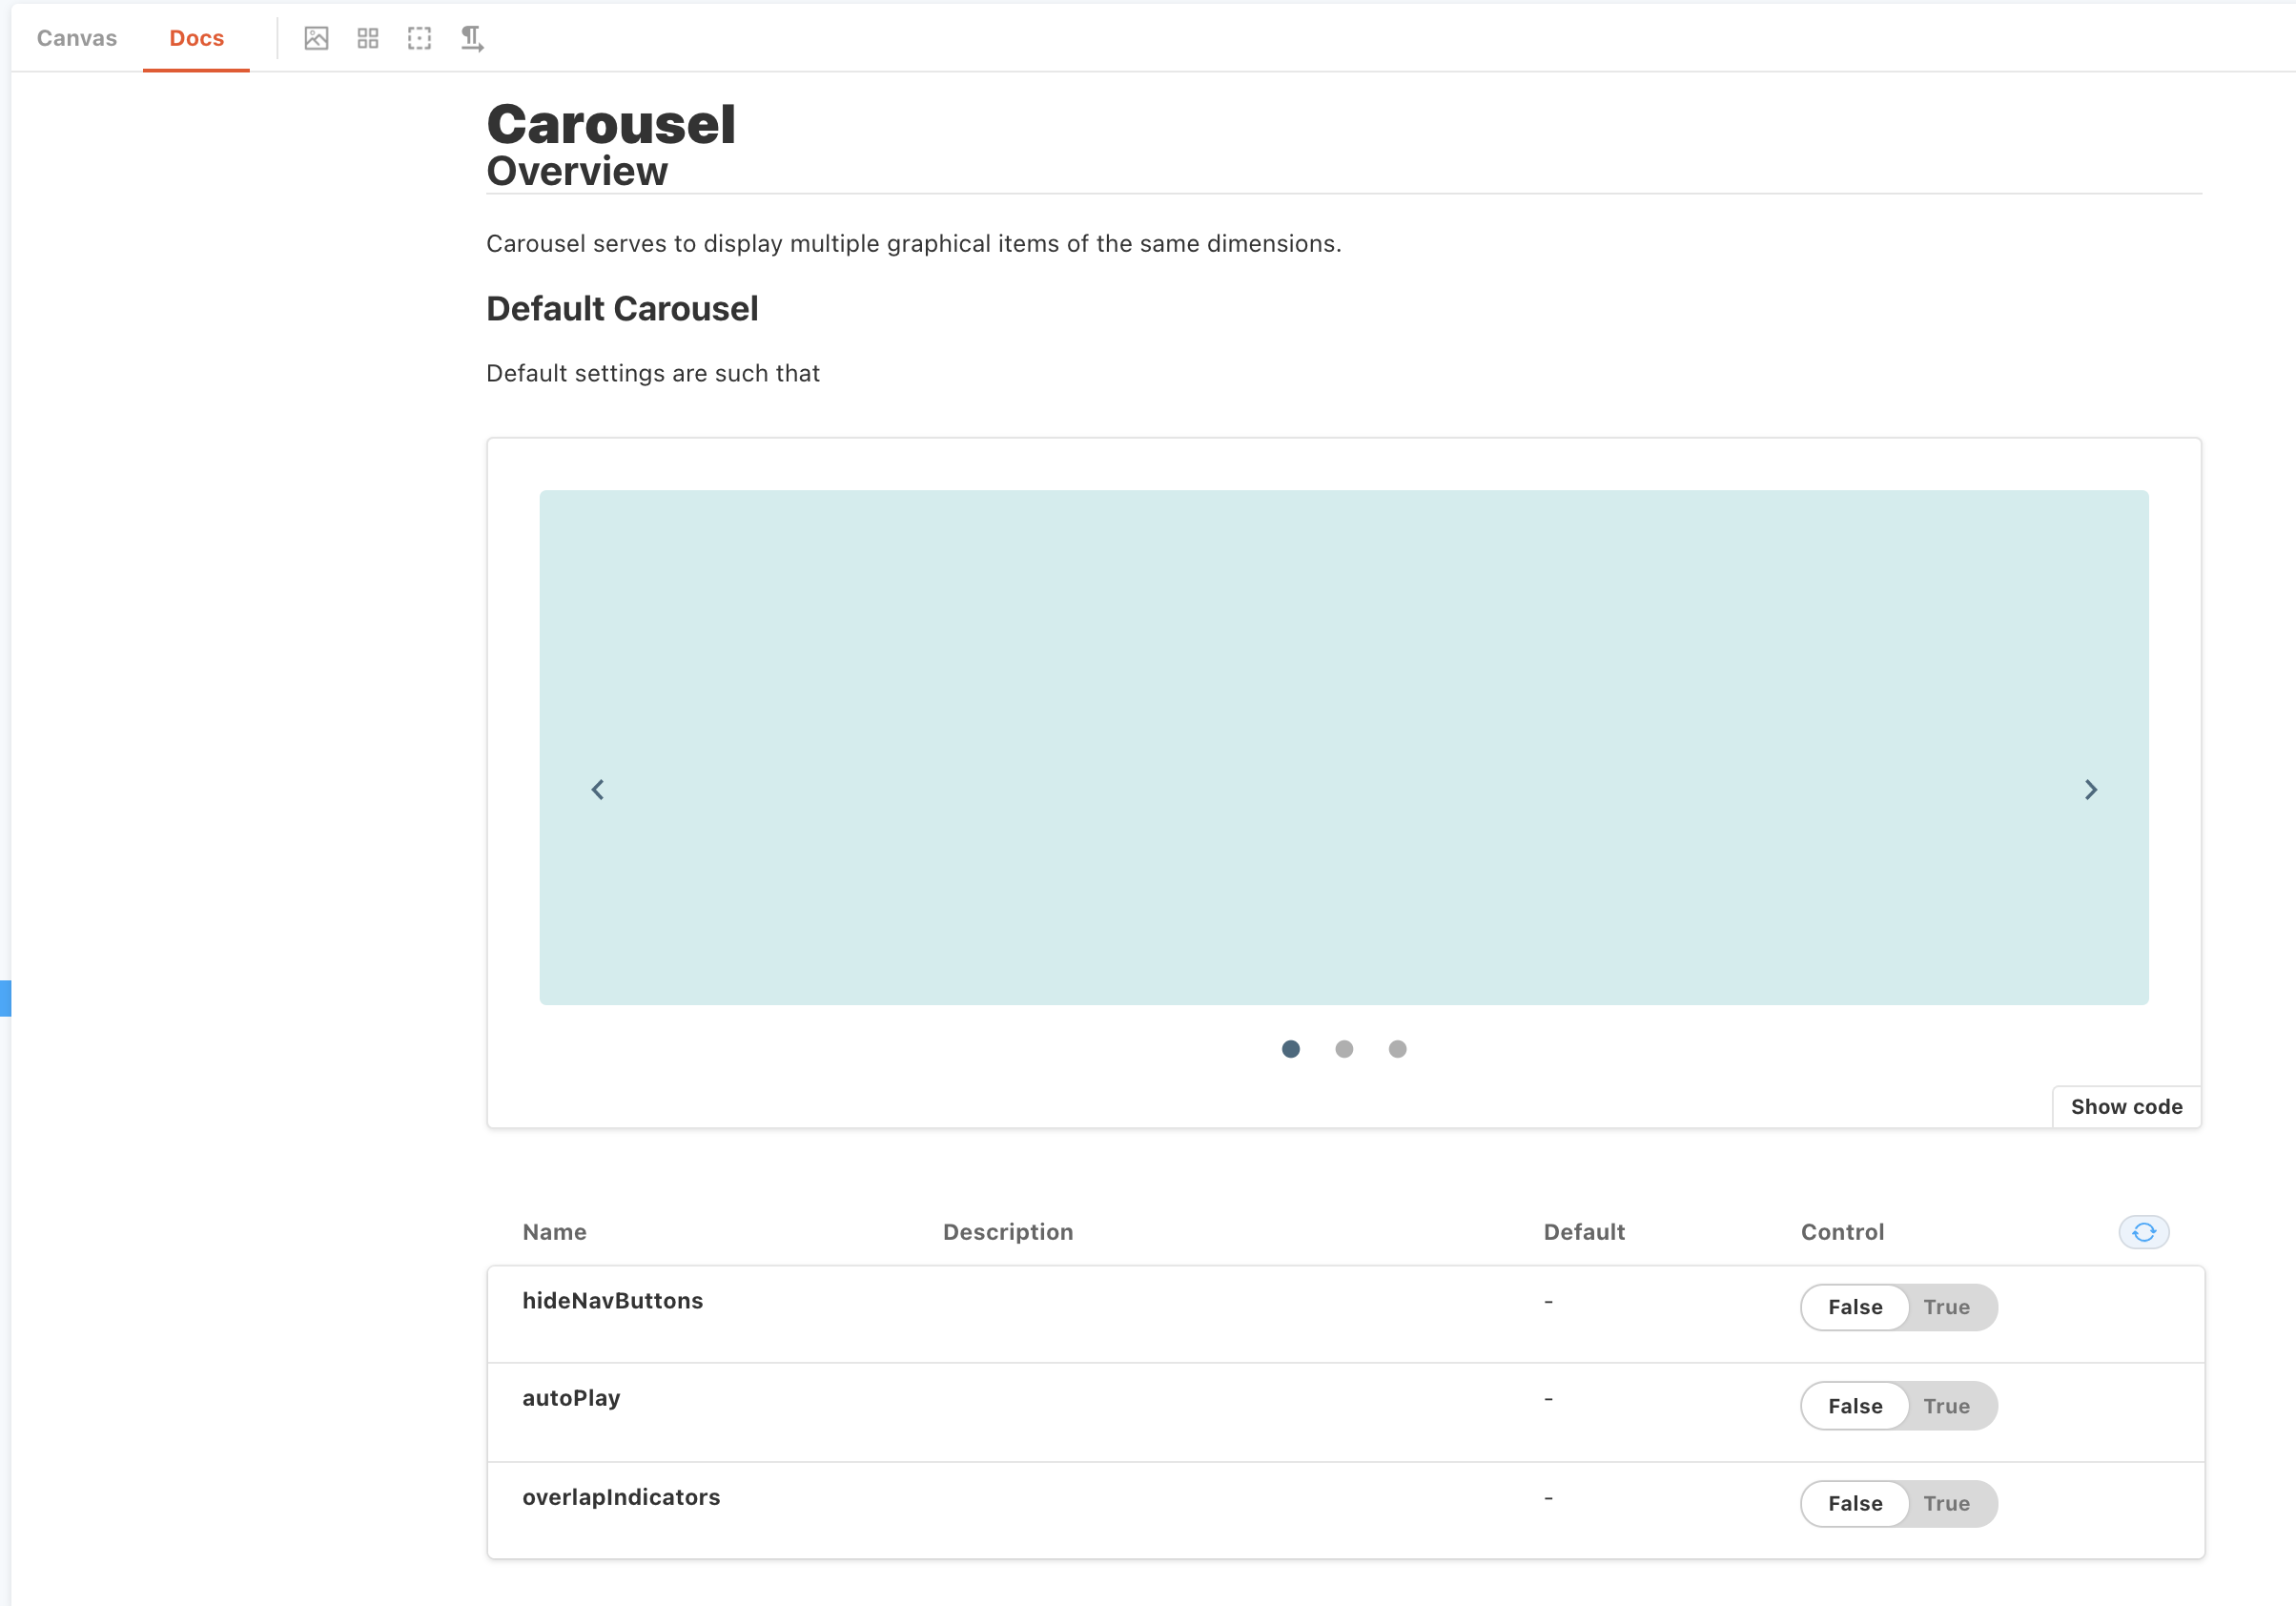The height and width of the screenshot is (1606, 2296).
Task: Select False for hideNavButtons
Action: click(1855, 1307)
